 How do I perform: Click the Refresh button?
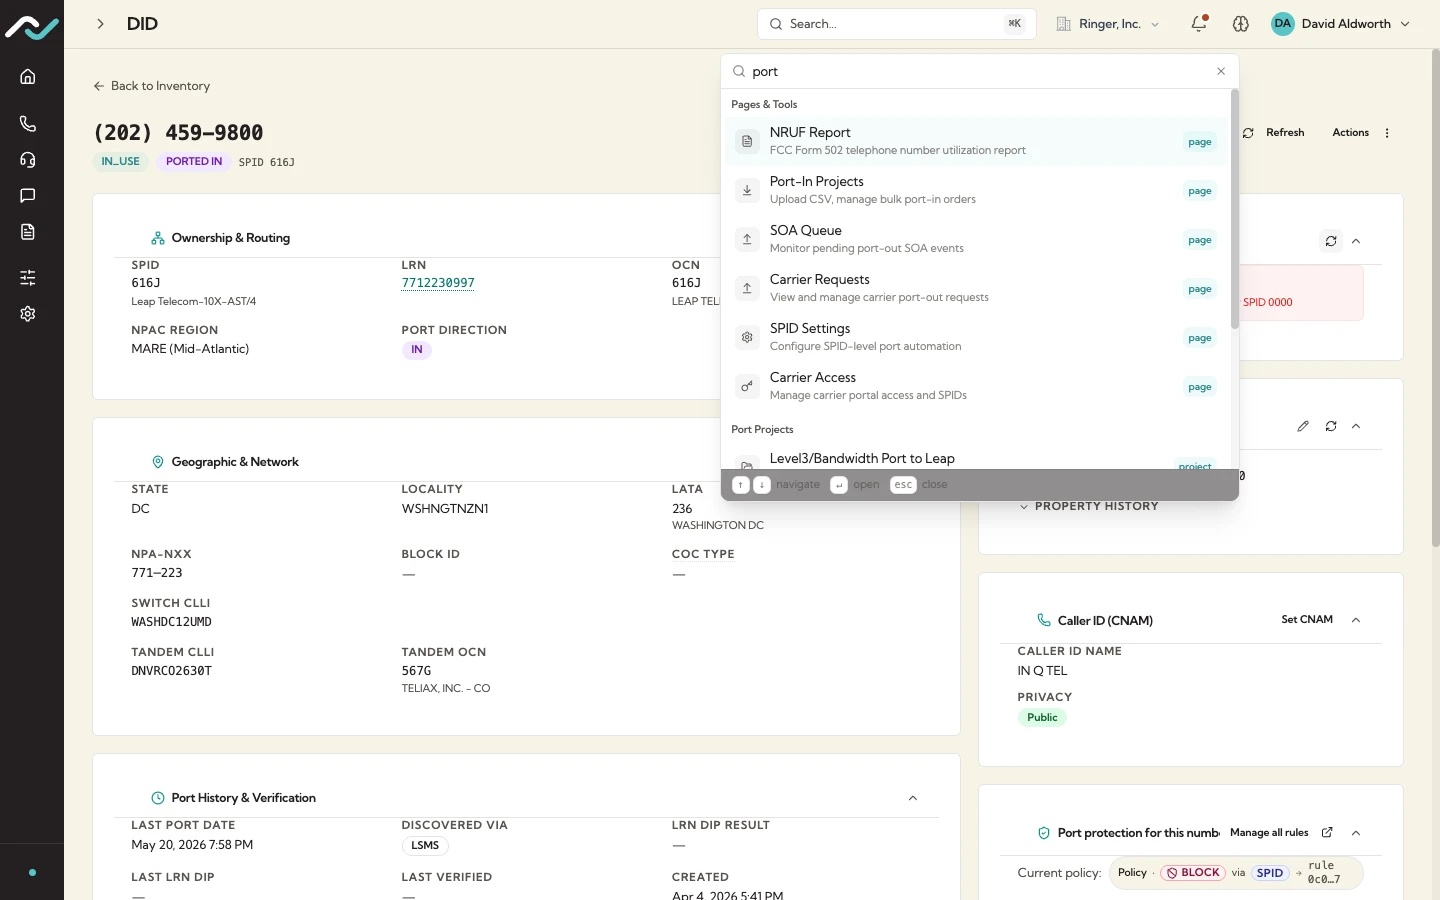click(1273, 133)
